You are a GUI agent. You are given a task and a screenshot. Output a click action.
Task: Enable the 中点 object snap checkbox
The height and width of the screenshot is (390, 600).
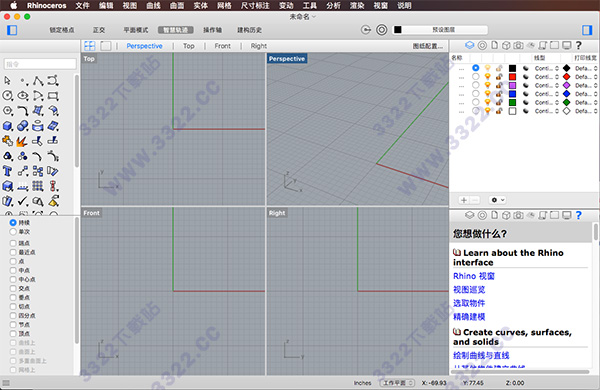click(x=13, y=270)
